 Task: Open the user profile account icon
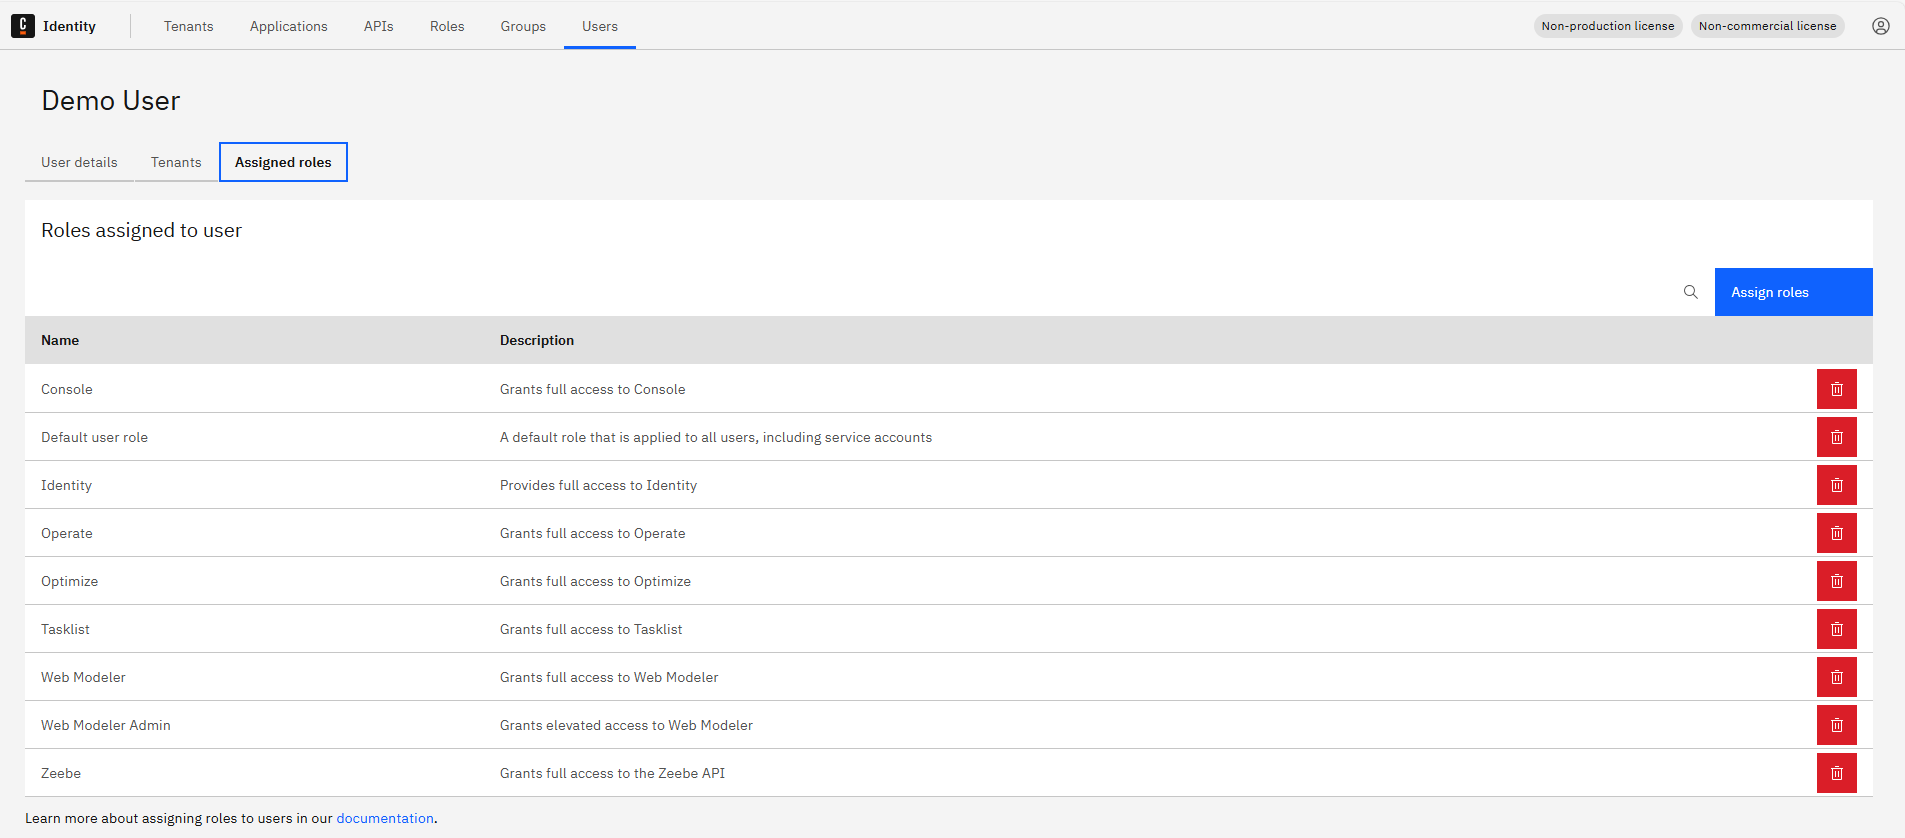point(1880,26)
